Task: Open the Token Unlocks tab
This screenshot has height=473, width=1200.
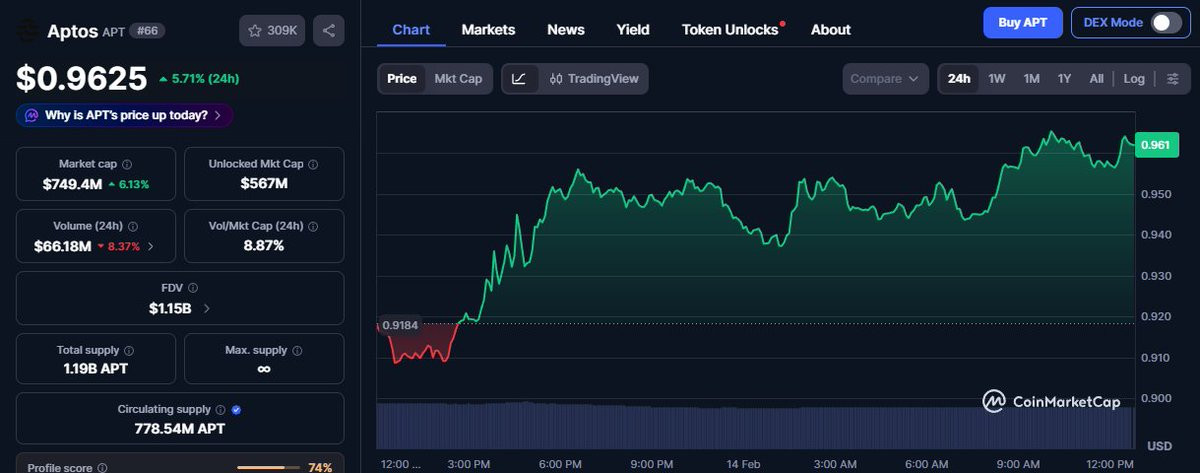Action: click(730, 30)
